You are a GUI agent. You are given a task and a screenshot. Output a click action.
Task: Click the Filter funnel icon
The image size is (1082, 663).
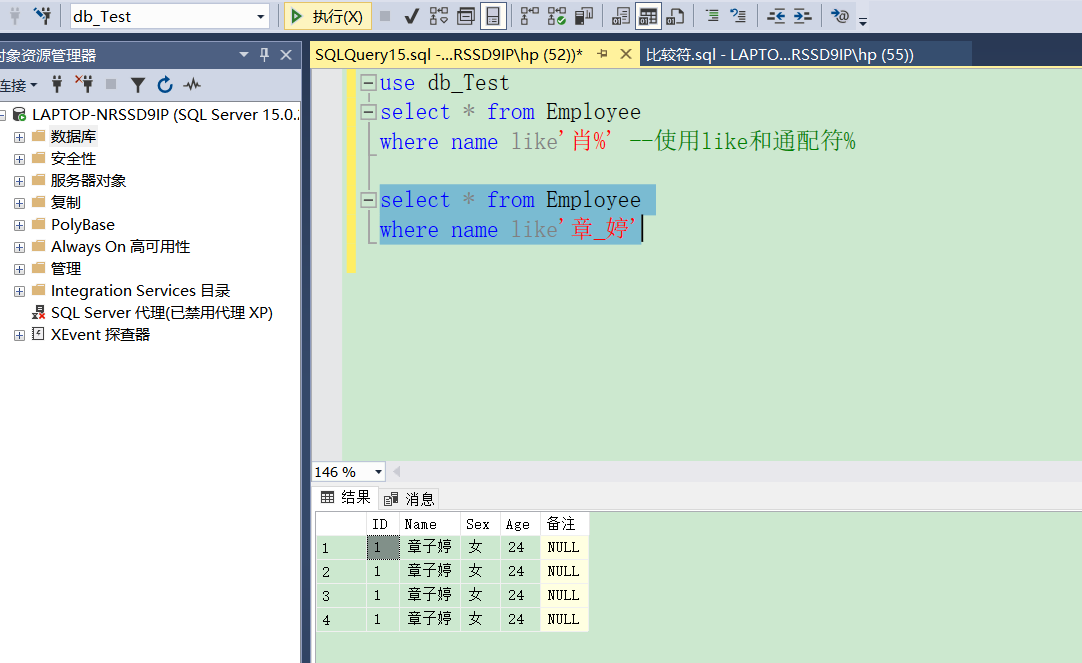[x=137, y=85]
